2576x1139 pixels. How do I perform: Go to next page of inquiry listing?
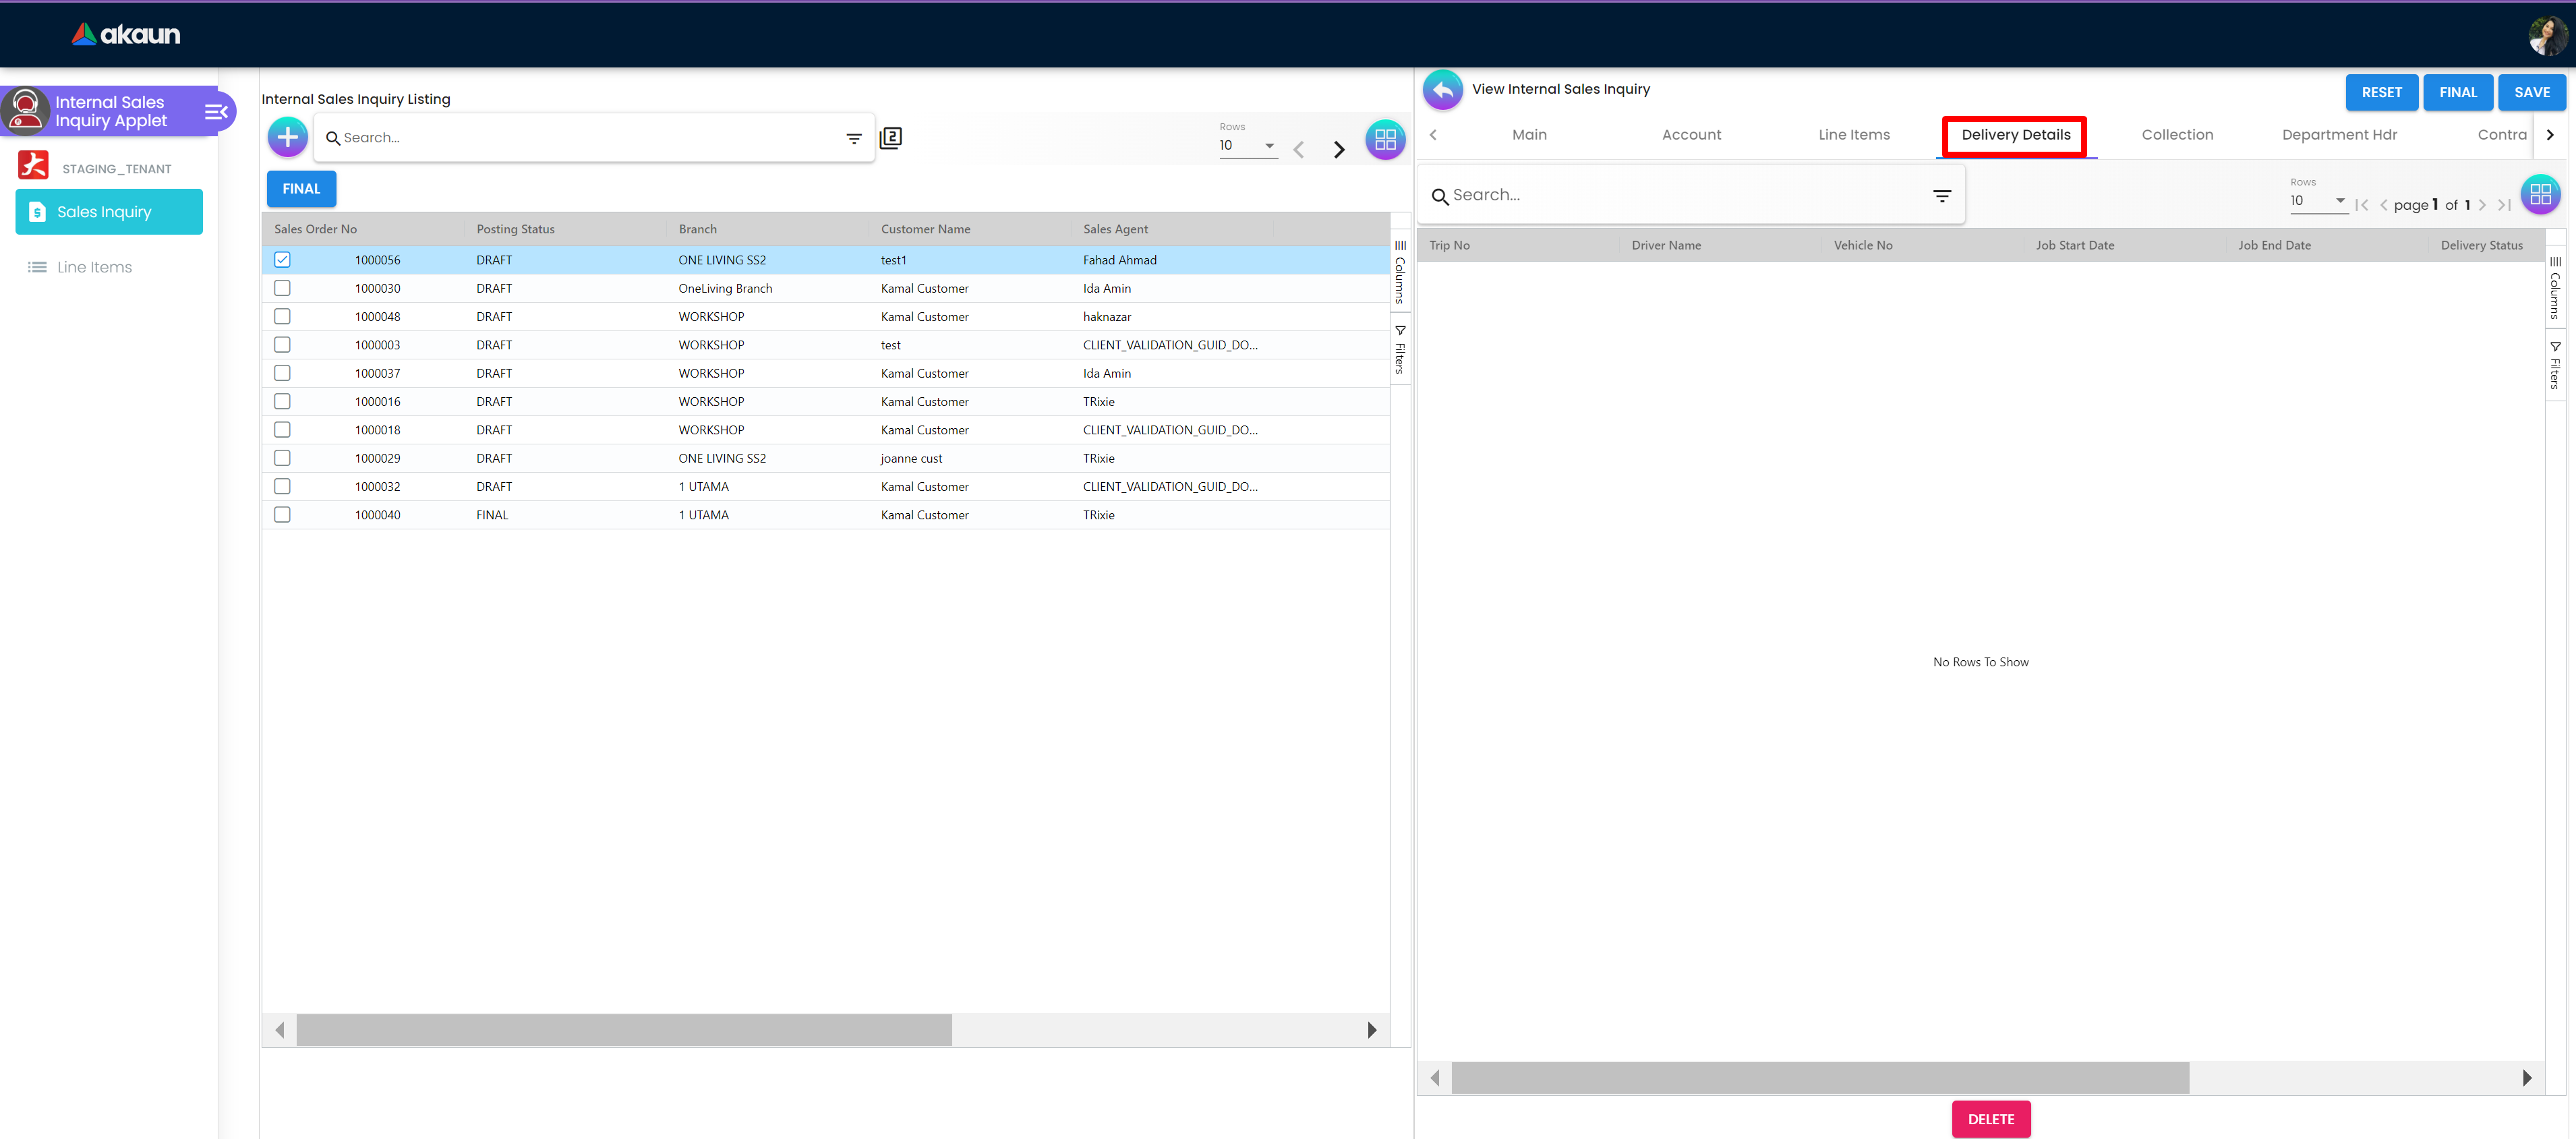1339,150
